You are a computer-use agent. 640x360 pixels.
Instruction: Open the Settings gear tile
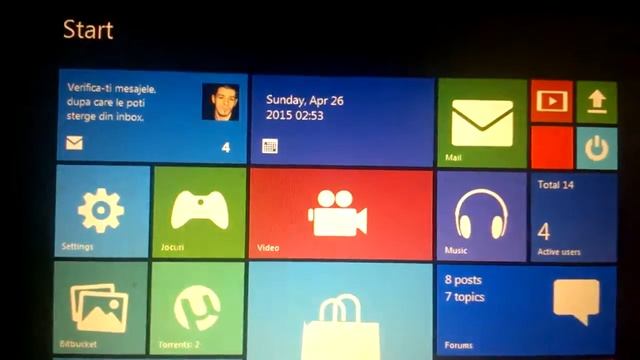click(x=102, y=211)
